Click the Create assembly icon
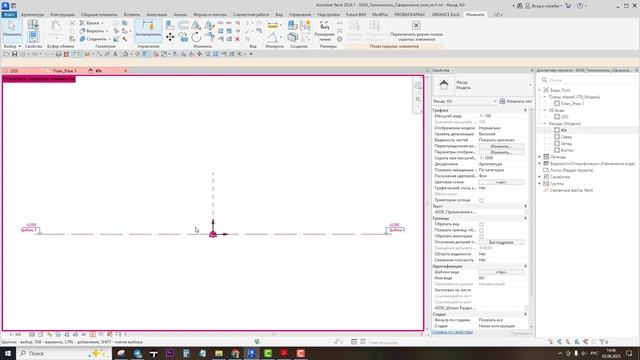Viewport: 640px width, 360px height. 293,25
